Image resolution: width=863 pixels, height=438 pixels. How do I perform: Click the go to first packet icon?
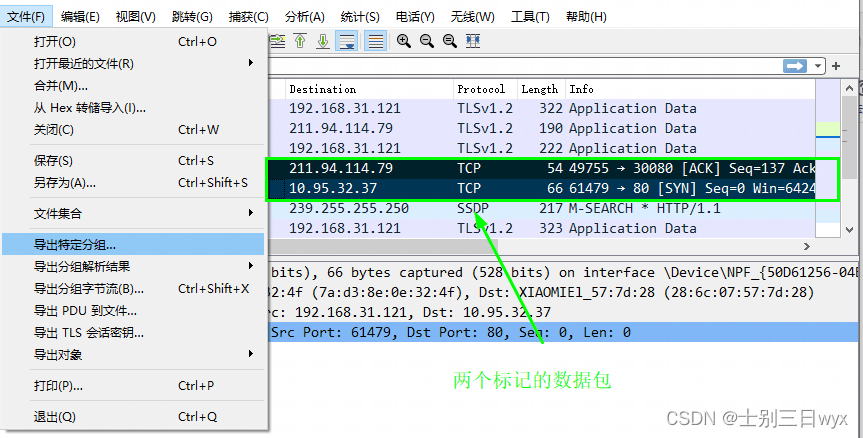pos(300,41)
